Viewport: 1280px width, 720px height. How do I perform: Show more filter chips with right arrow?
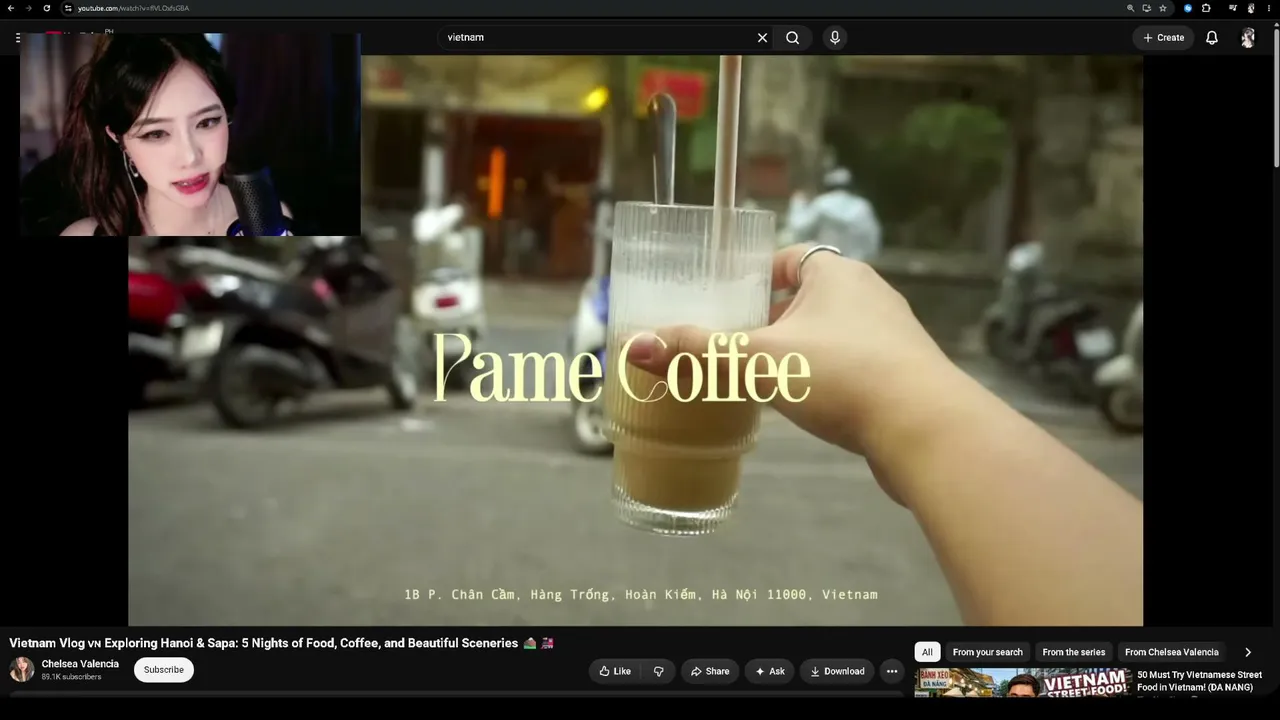[1248, 652]
